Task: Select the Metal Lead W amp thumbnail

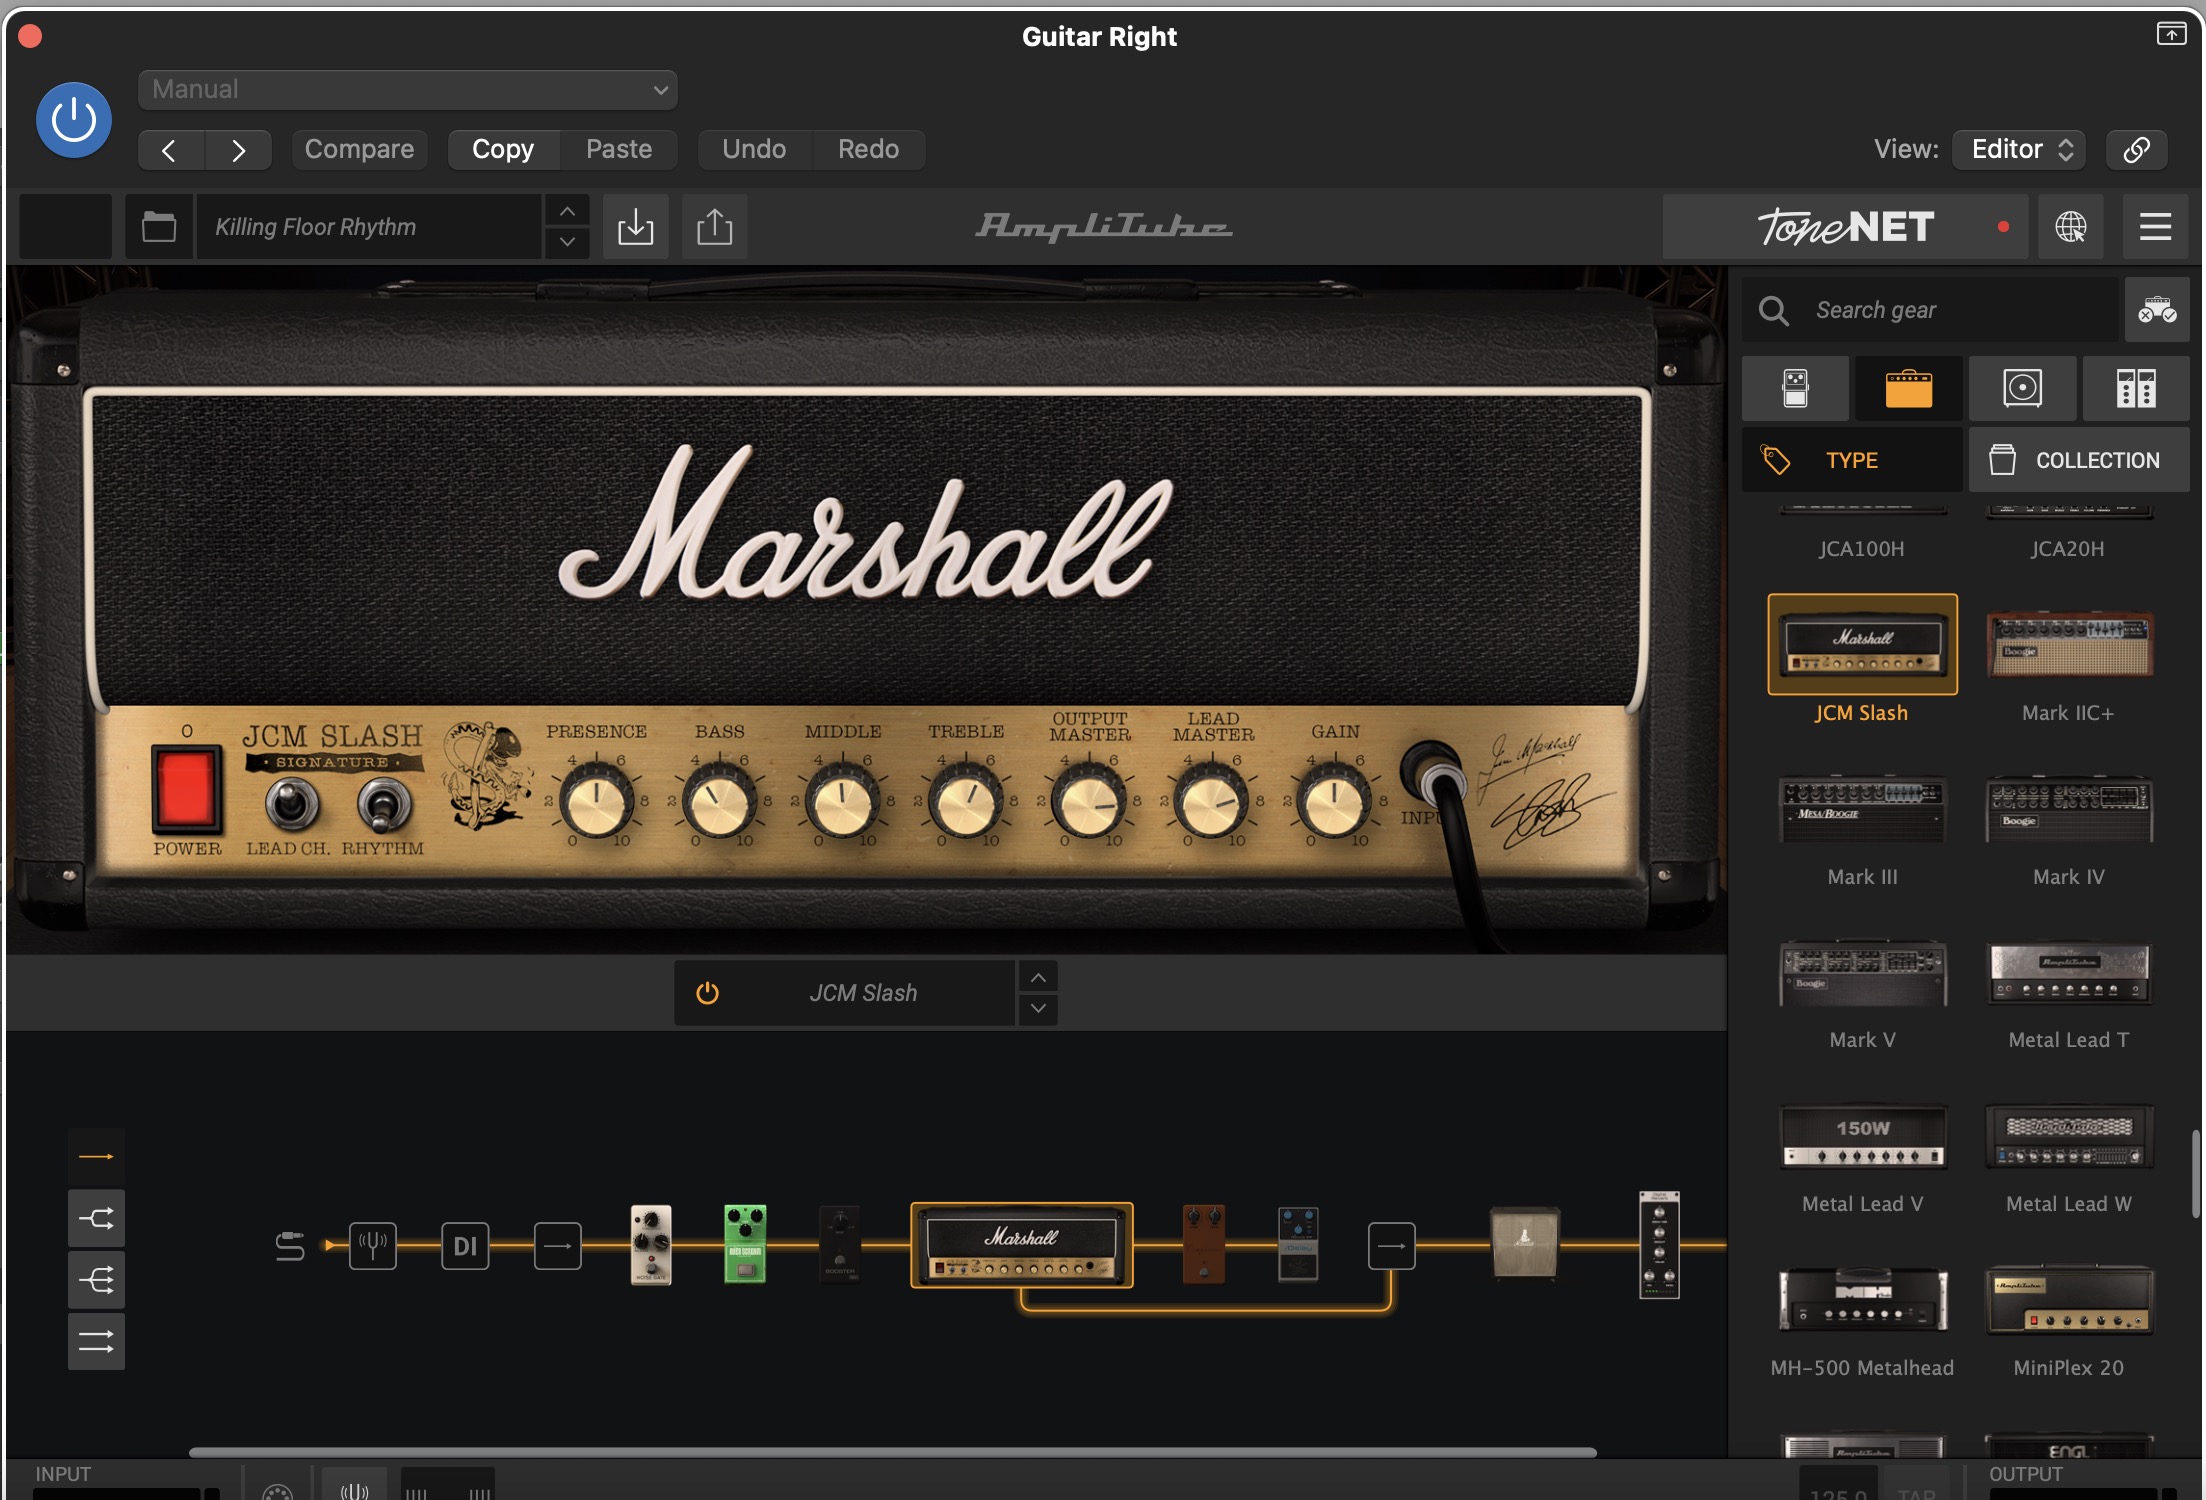Action: (2068, 1137)
